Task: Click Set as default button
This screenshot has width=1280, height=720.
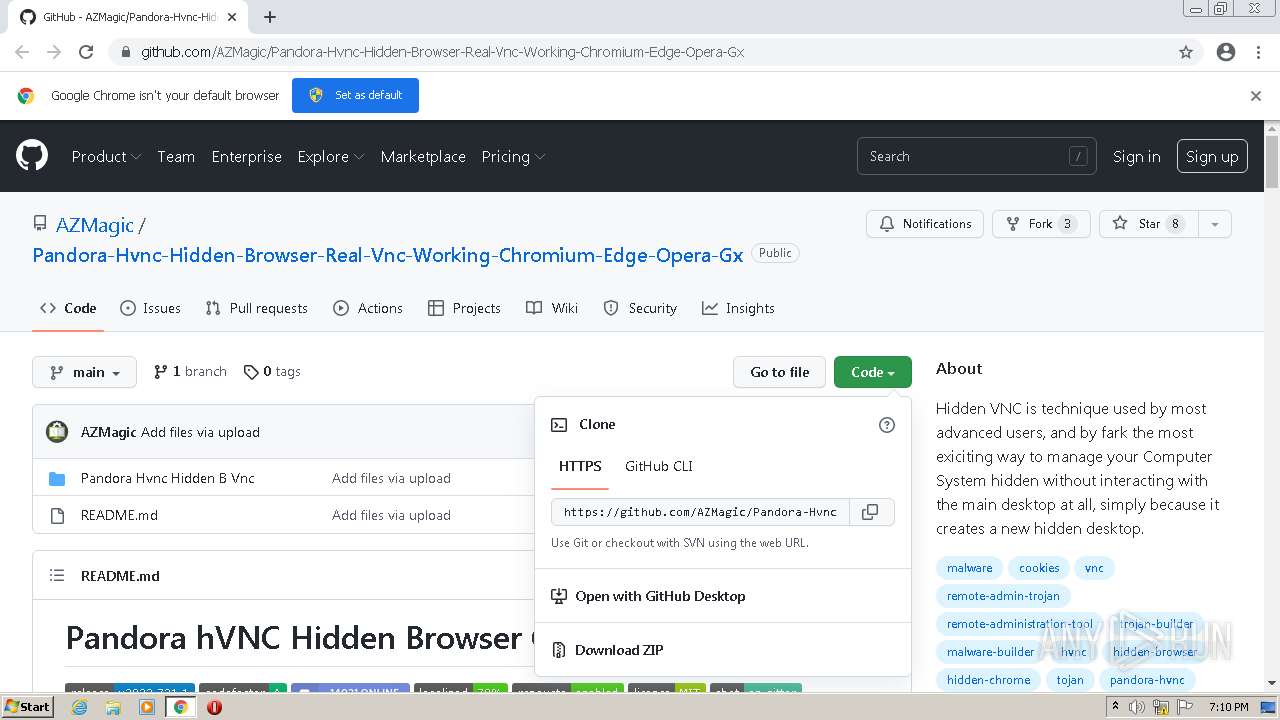Action: [x=355, y=95]
